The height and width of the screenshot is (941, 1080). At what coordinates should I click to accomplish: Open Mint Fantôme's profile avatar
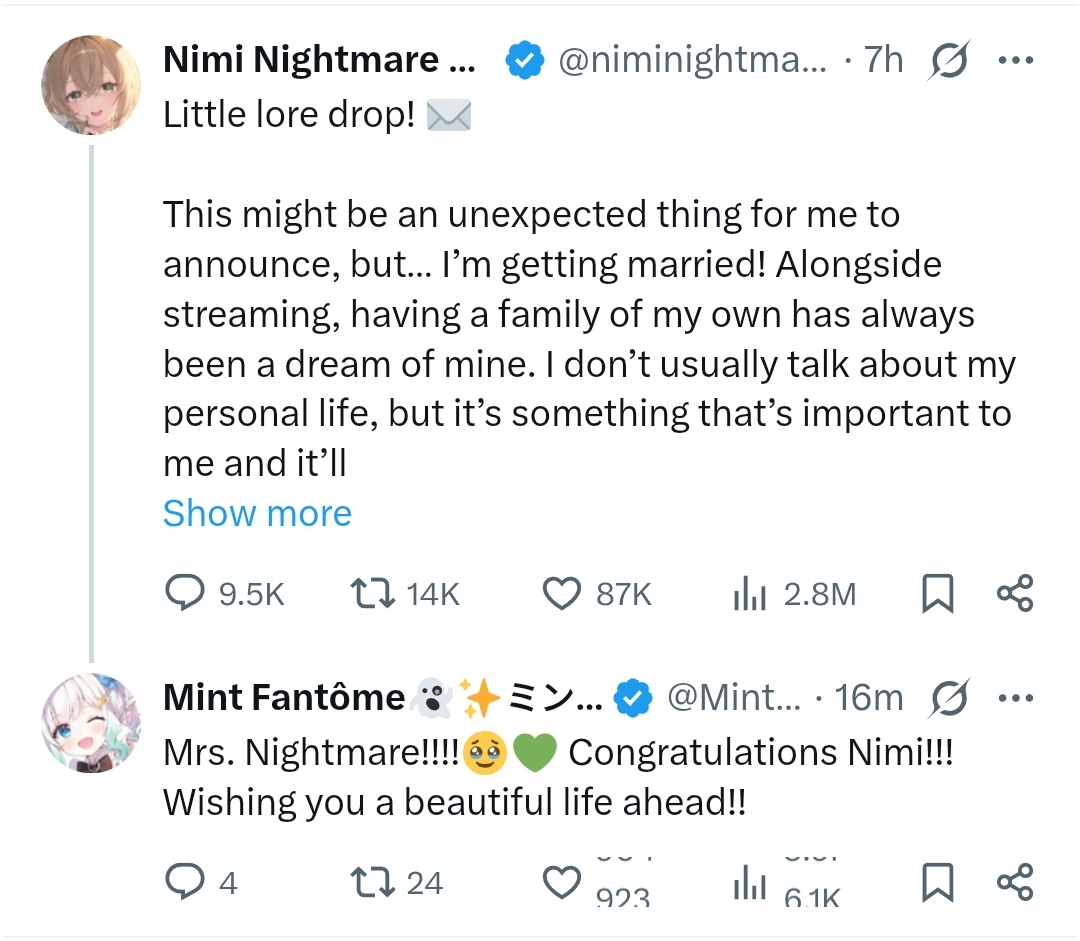click(x=90, y=723)
